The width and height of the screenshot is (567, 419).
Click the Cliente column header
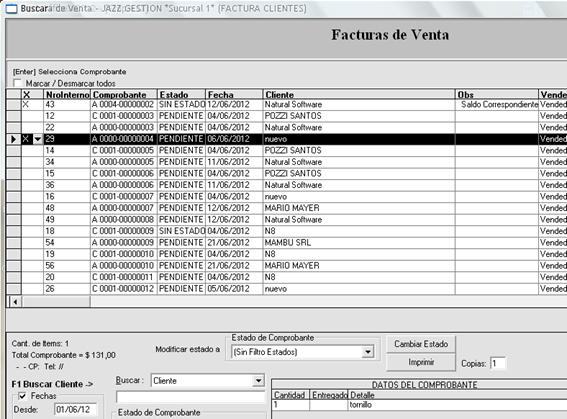point(359,95)
